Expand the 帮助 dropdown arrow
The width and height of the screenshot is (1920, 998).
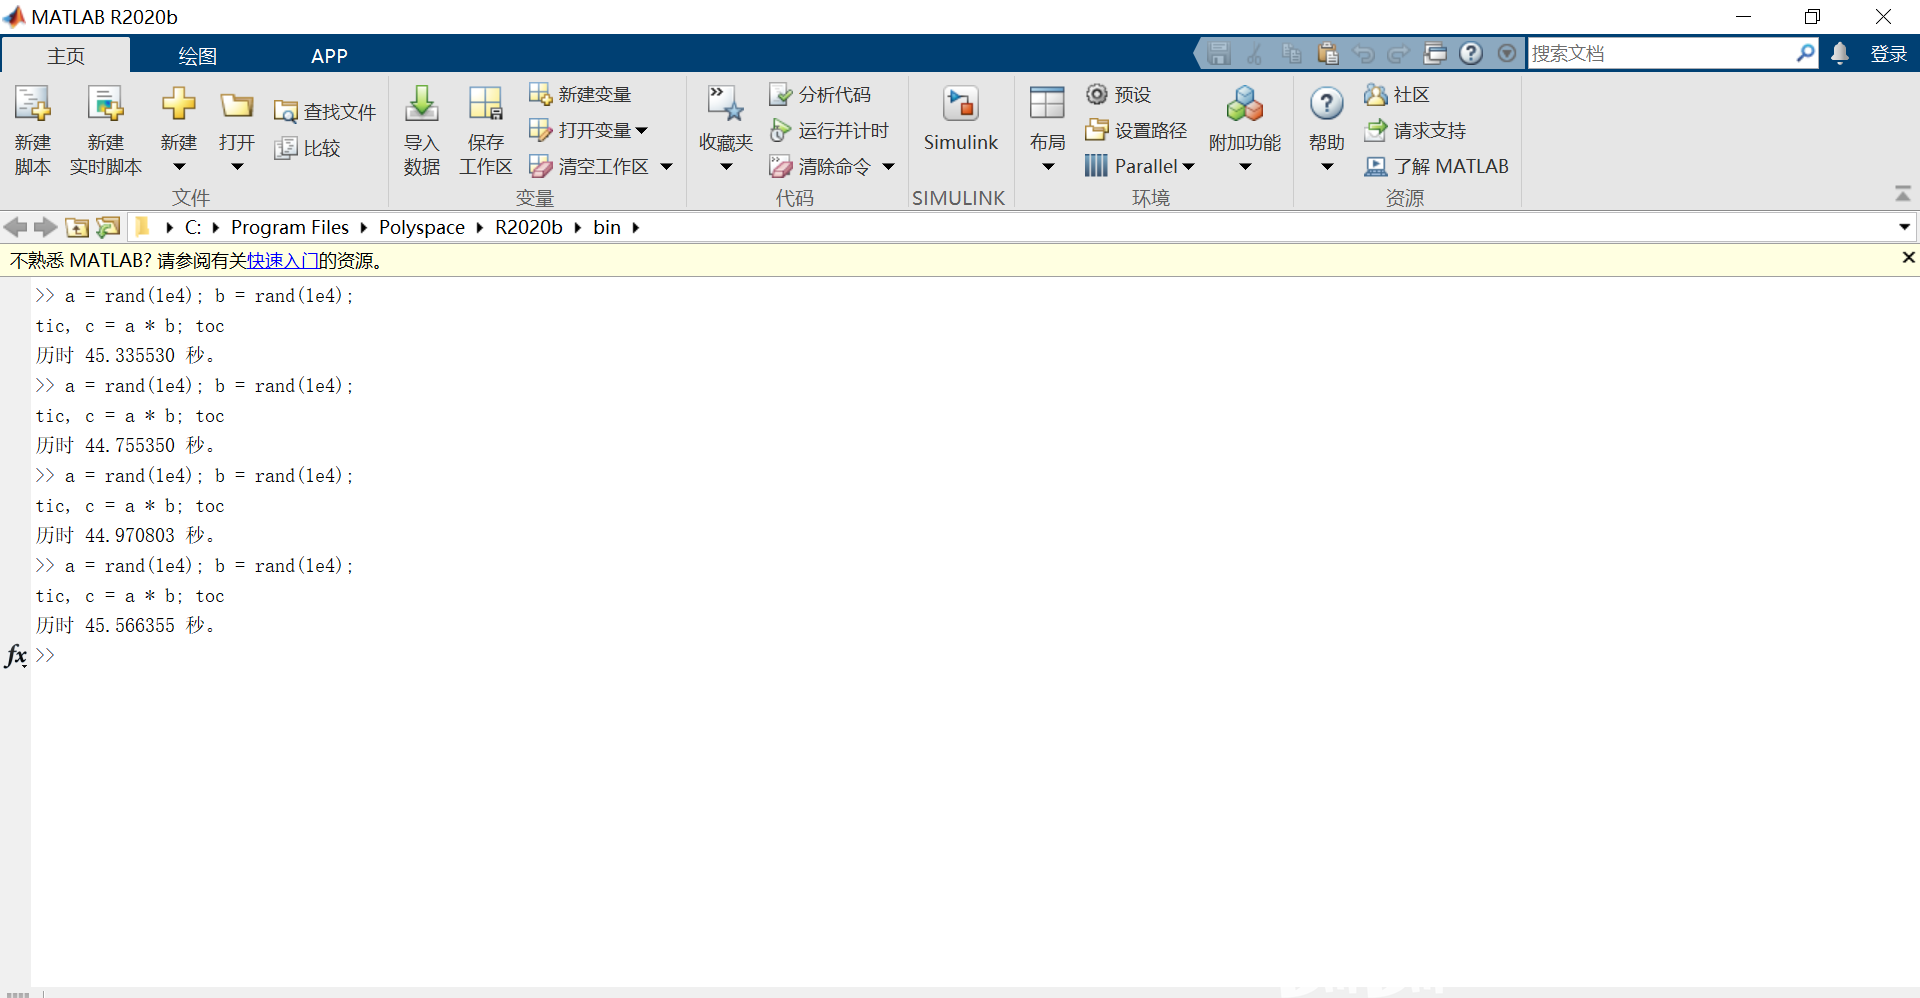1327,167
